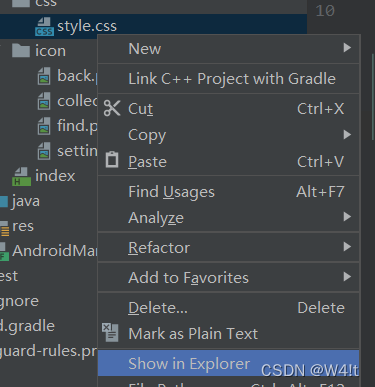Screen dimensions: 375x387
Task: Click the 'guard-rules.pr' file name
Action: tap(49, 351)
